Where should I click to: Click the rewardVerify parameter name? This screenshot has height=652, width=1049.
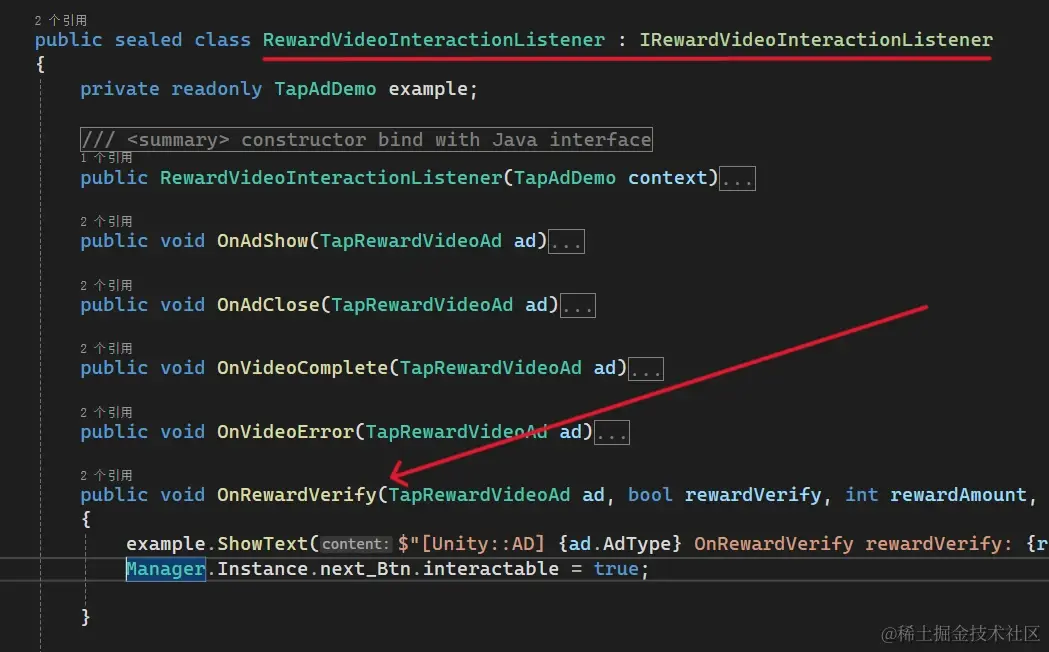(753, 495)
